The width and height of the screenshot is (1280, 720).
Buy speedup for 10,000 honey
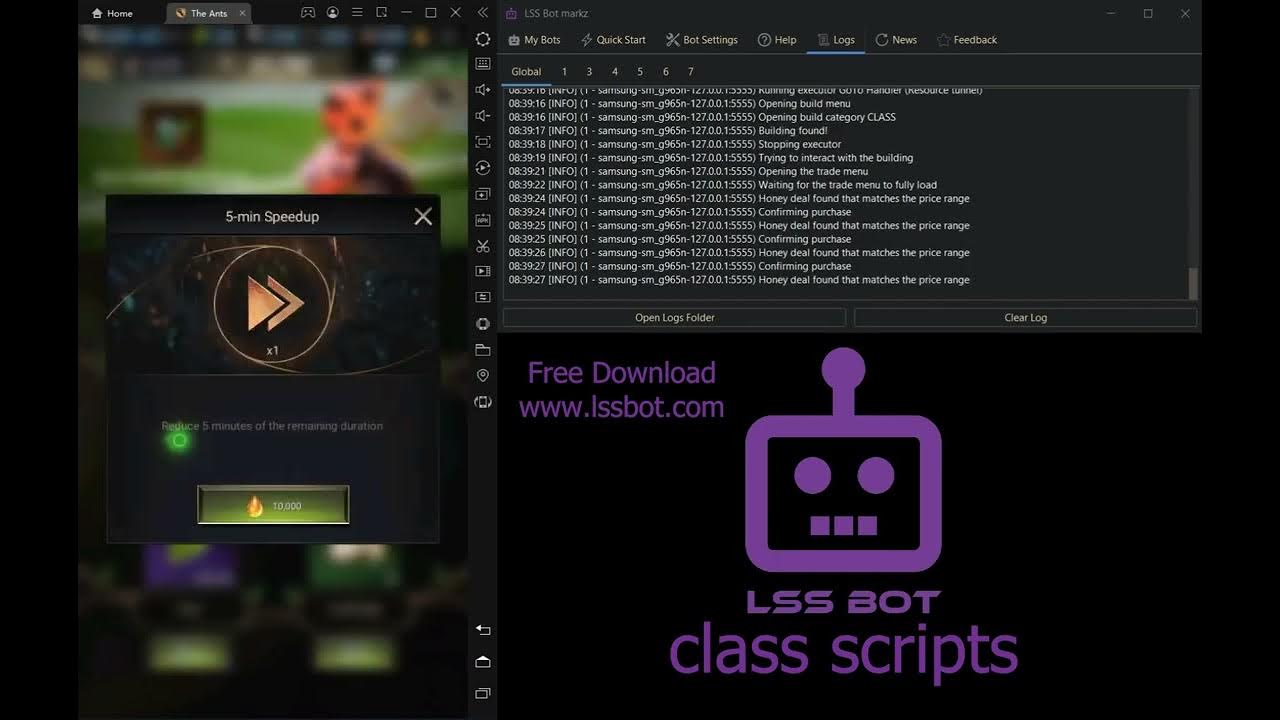273,505
